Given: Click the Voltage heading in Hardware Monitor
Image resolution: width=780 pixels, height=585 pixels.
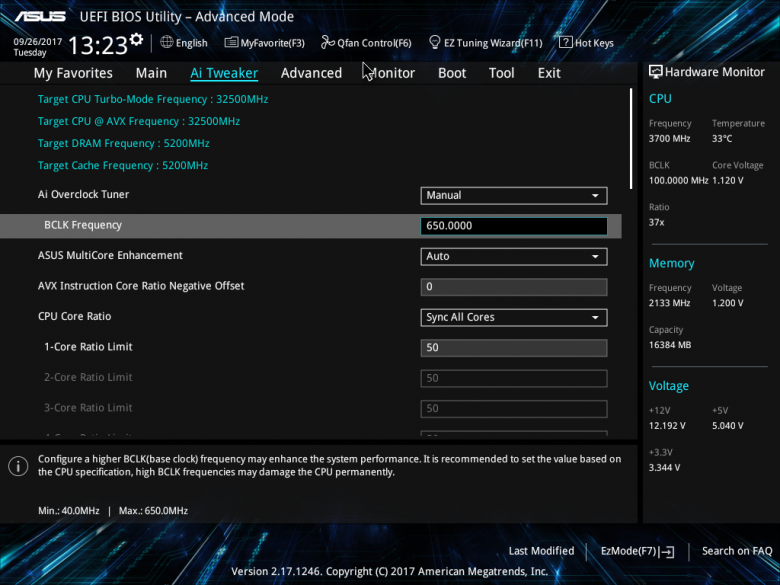Looking at the screenshot, I should [x=669, y=386].
